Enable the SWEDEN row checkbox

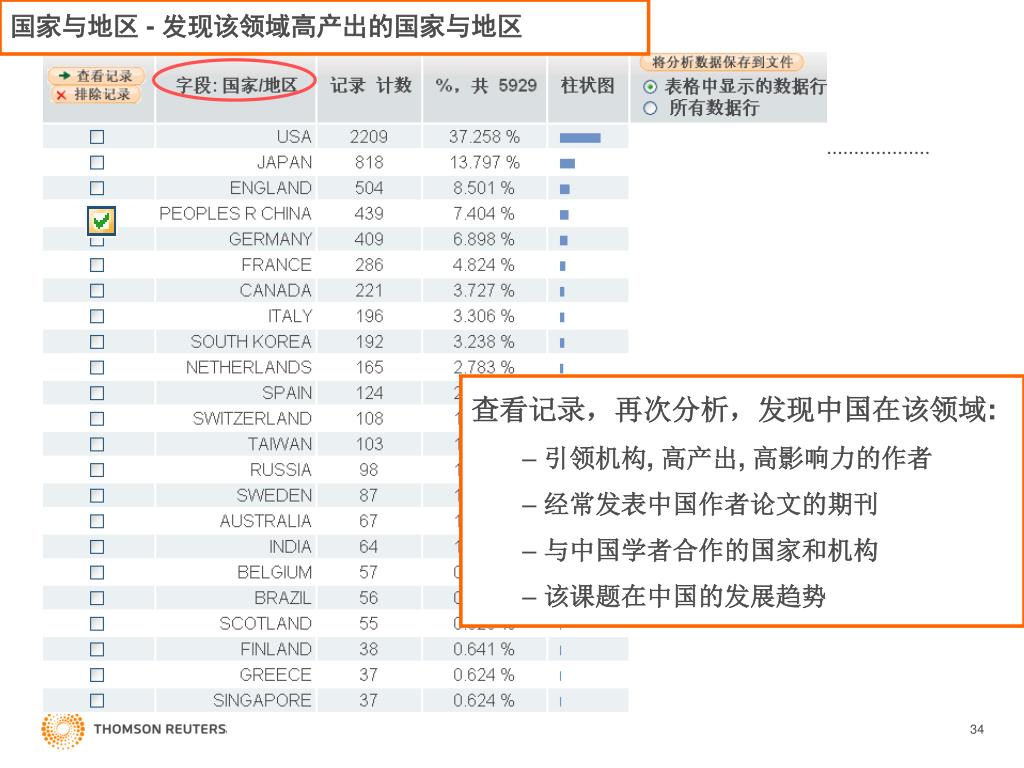click(97, 496)
